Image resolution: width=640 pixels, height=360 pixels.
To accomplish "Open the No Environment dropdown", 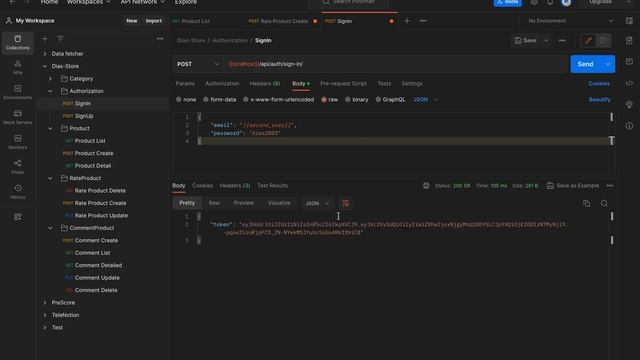I will [x=570, y=21].
